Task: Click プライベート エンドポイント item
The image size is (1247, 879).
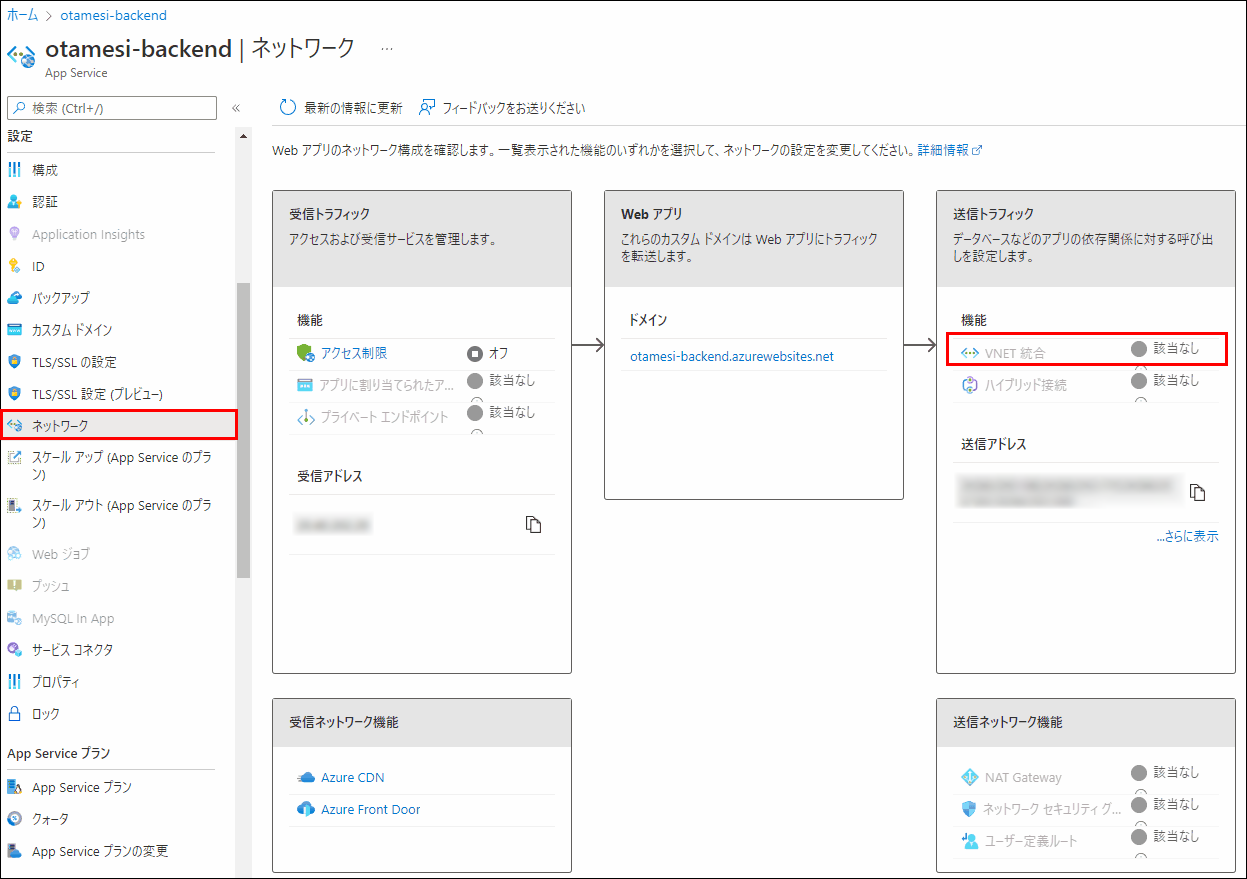Action: 385,417
